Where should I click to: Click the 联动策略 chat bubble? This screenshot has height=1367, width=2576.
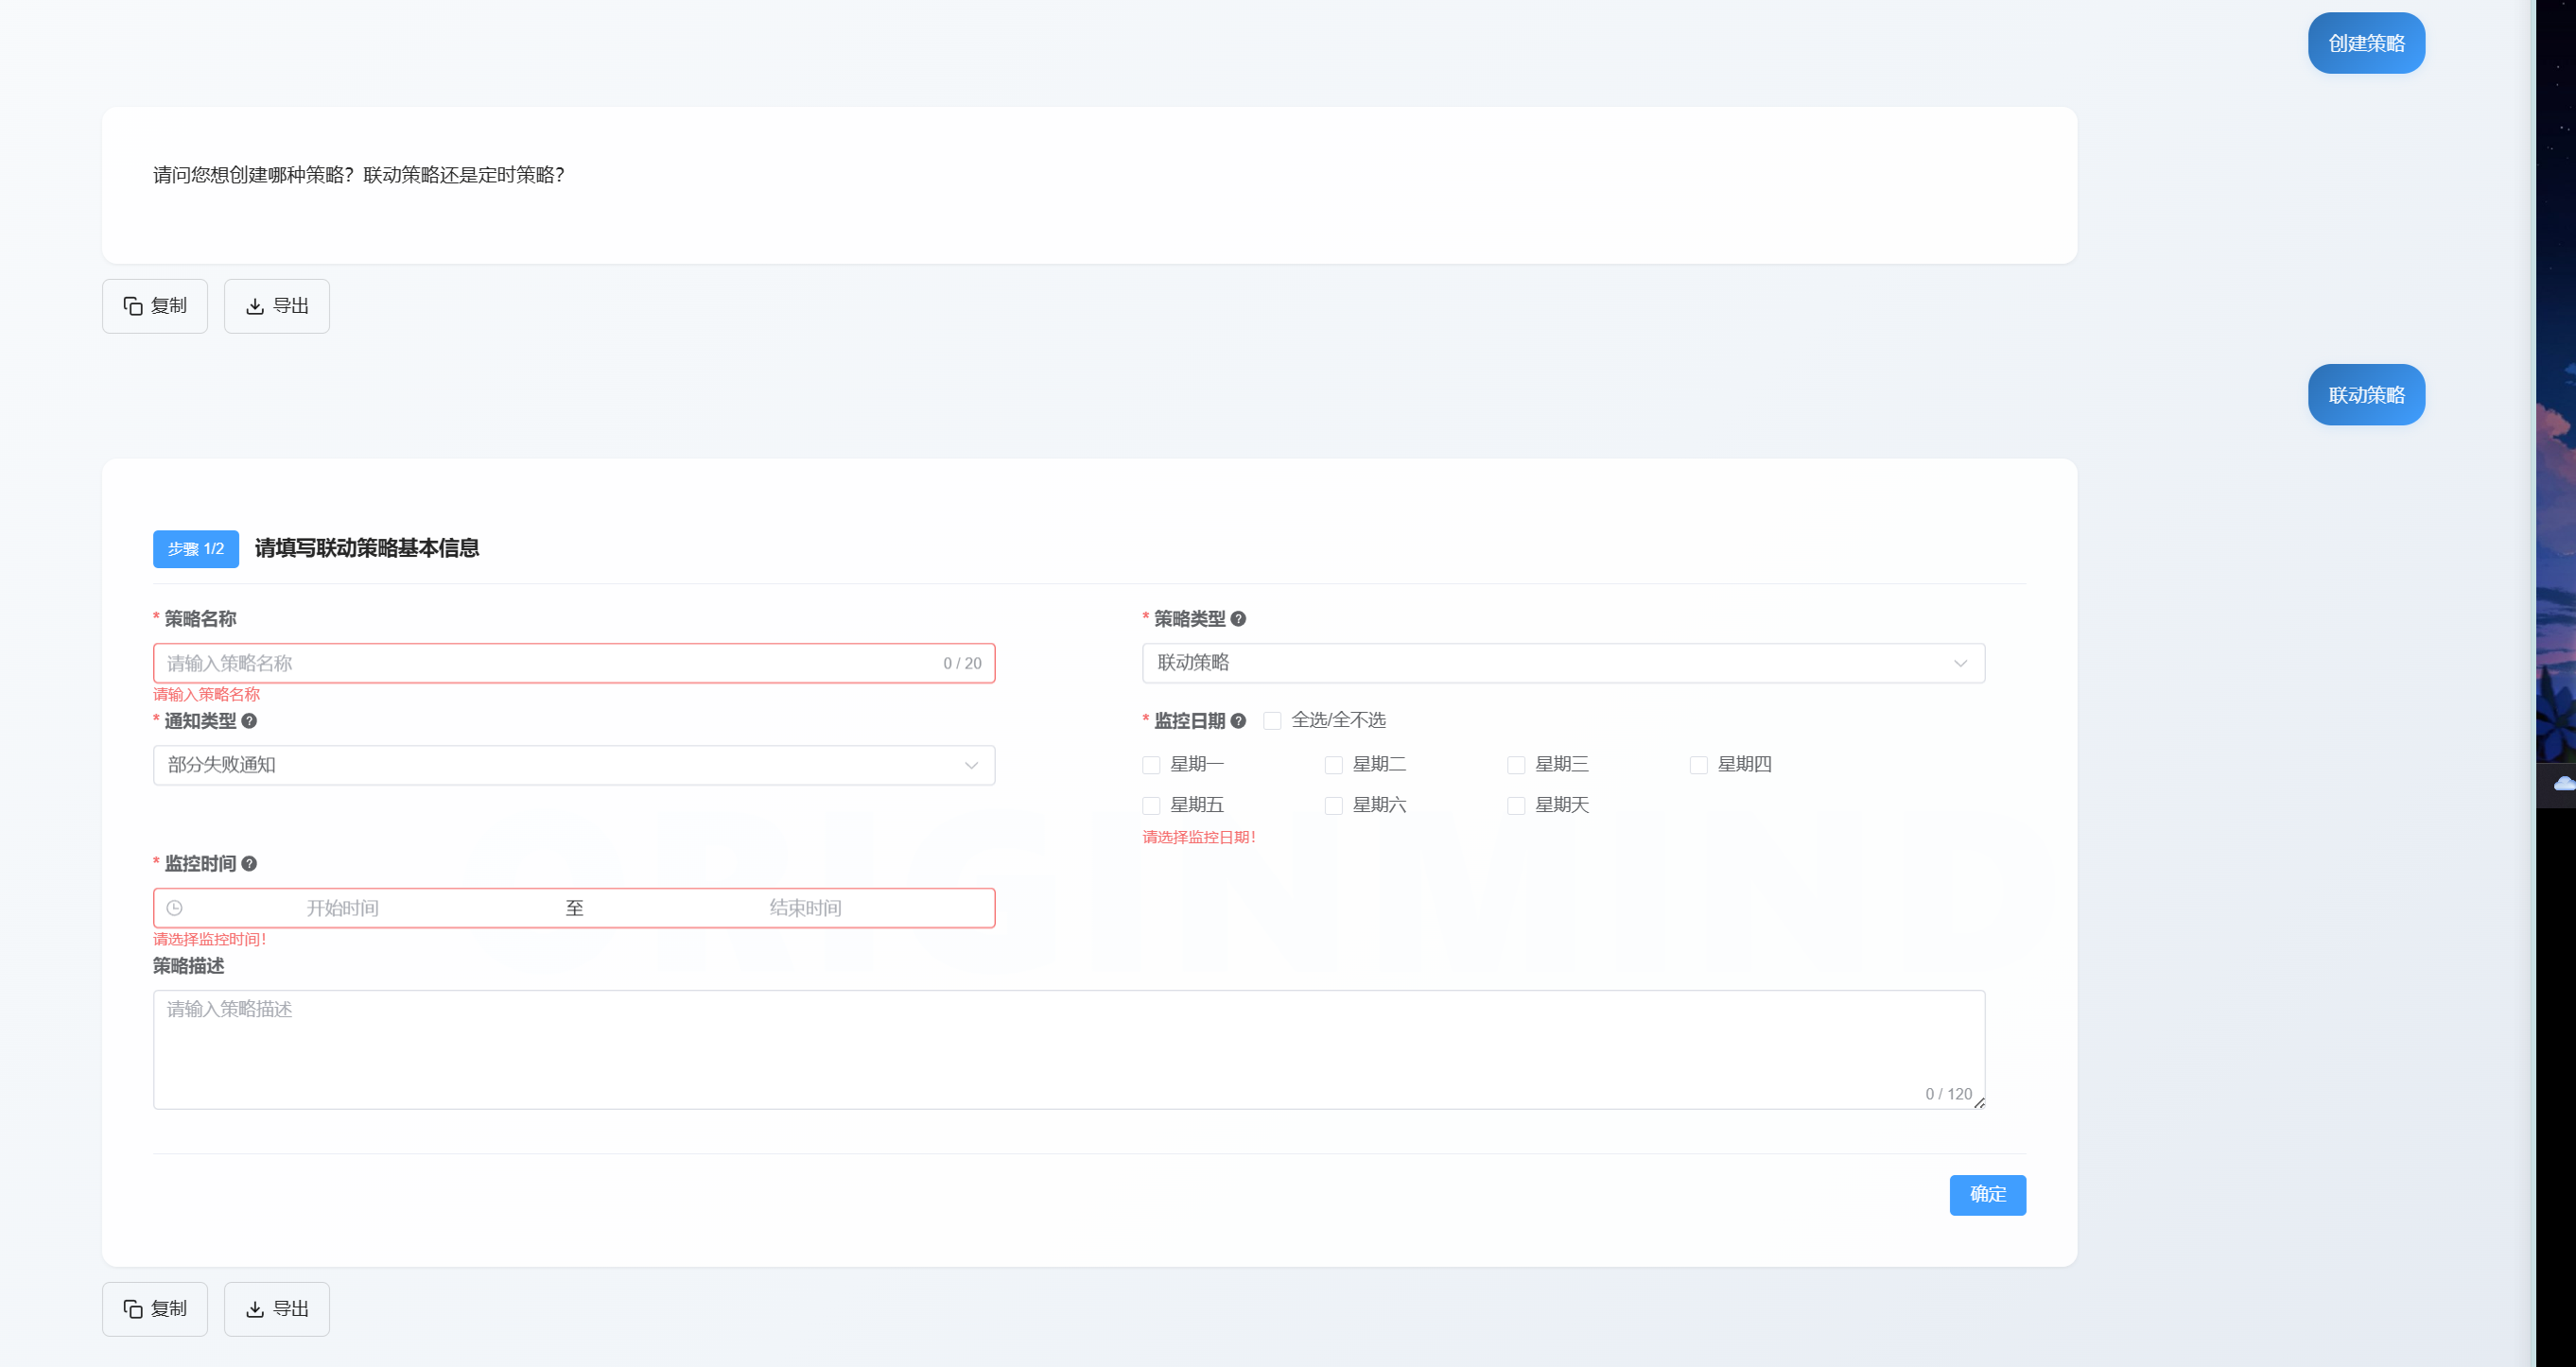2366,395
